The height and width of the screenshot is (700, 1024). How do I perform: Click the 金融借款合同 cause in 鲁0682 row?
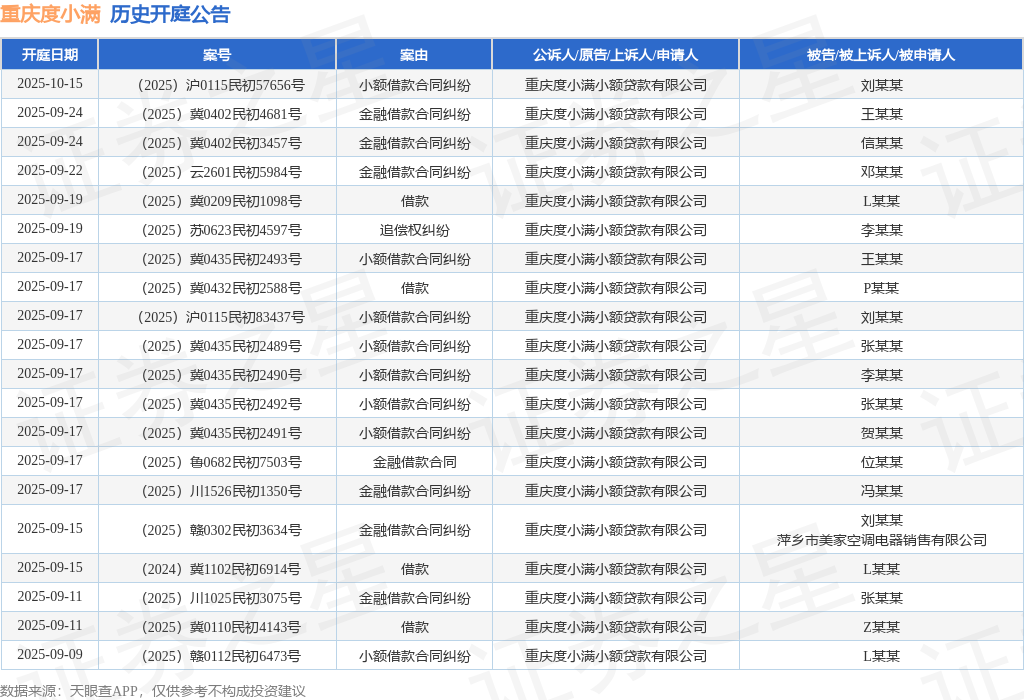415,462
